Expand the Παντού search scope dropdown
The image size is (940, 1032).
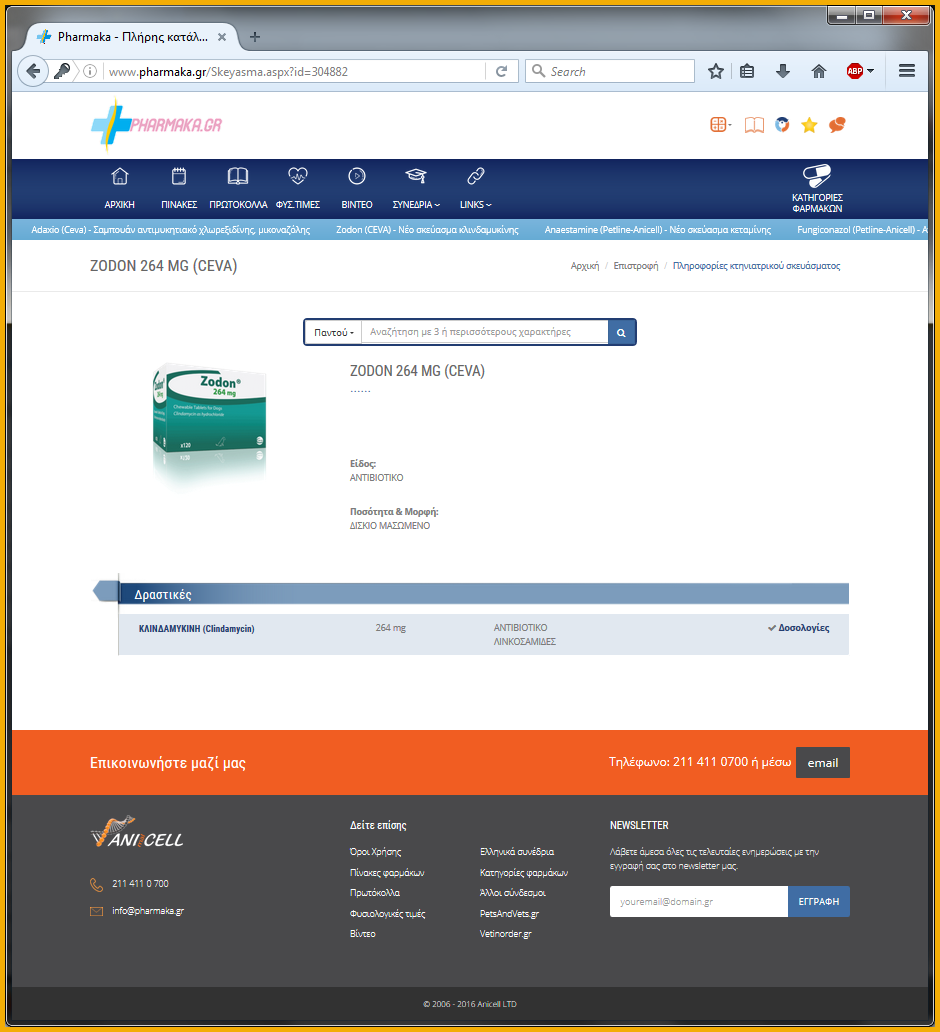(333, 332)
